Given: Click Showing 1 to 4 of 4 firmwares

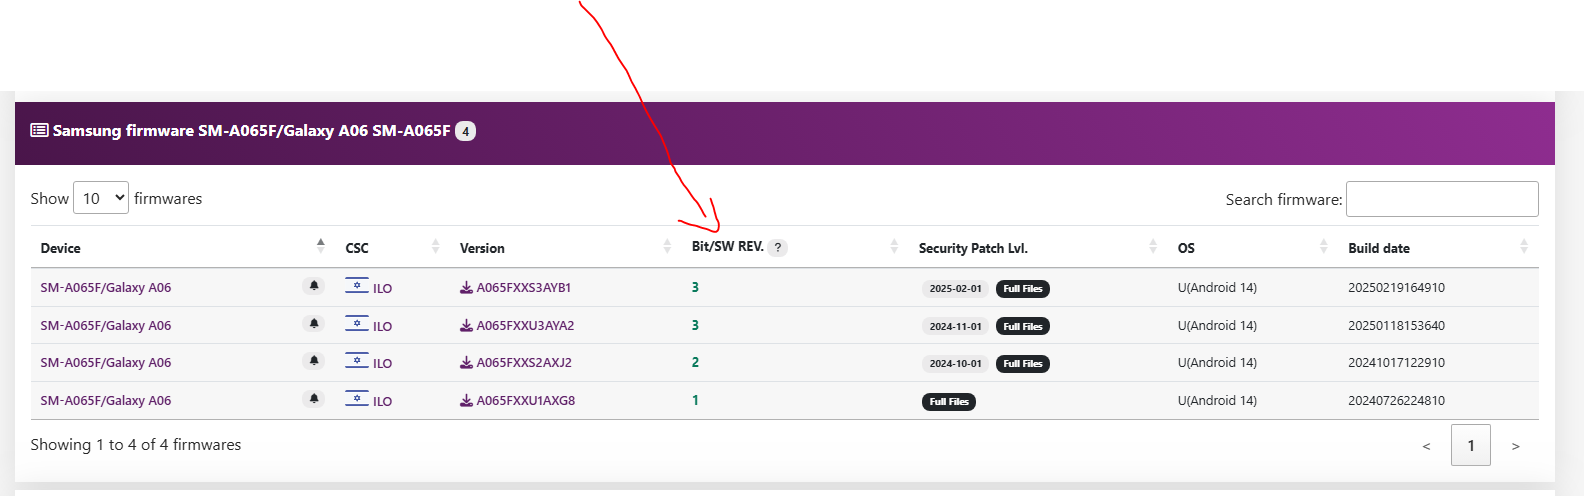Looking at the screenshot, I should click(136, 445).
